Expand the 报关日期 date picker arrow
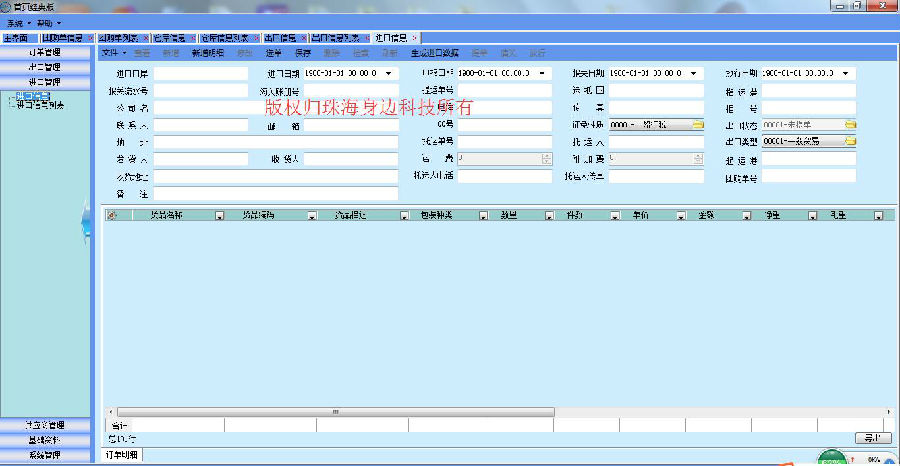Image resolution: width=900 pixels, height=466 pixels. point(693,74)
